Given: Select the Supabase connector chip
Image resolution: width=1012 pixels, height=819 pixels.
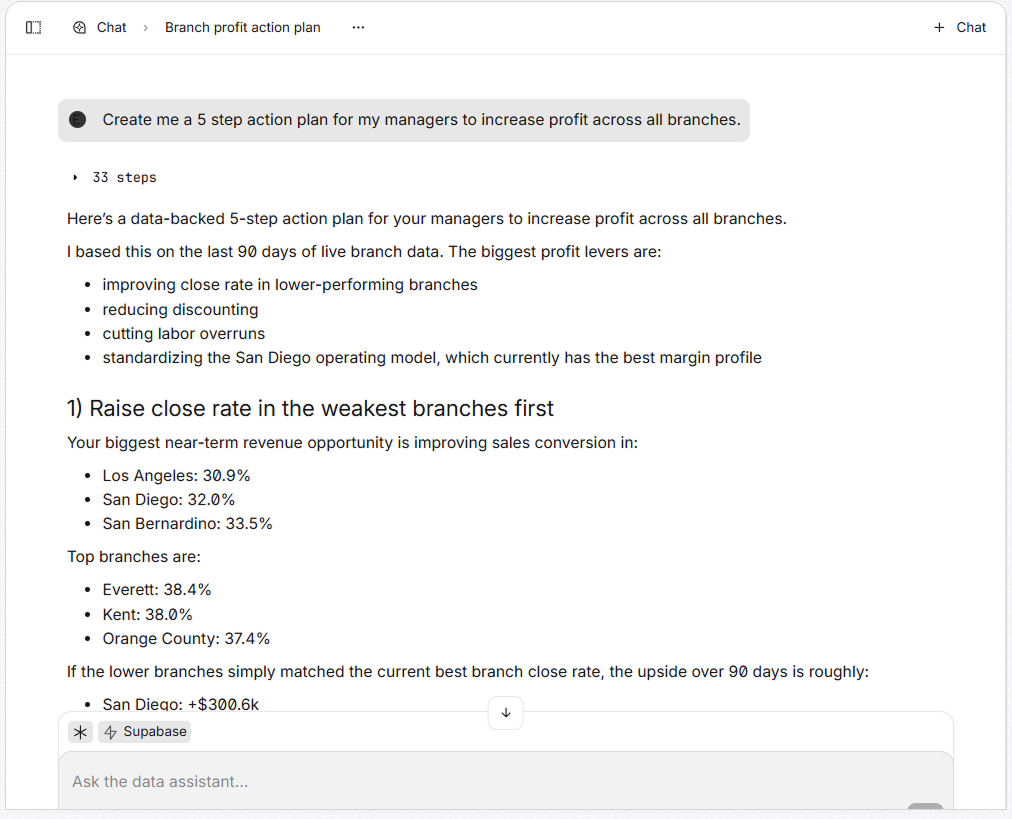Looking at the screenshot, I should pos(145,732).
